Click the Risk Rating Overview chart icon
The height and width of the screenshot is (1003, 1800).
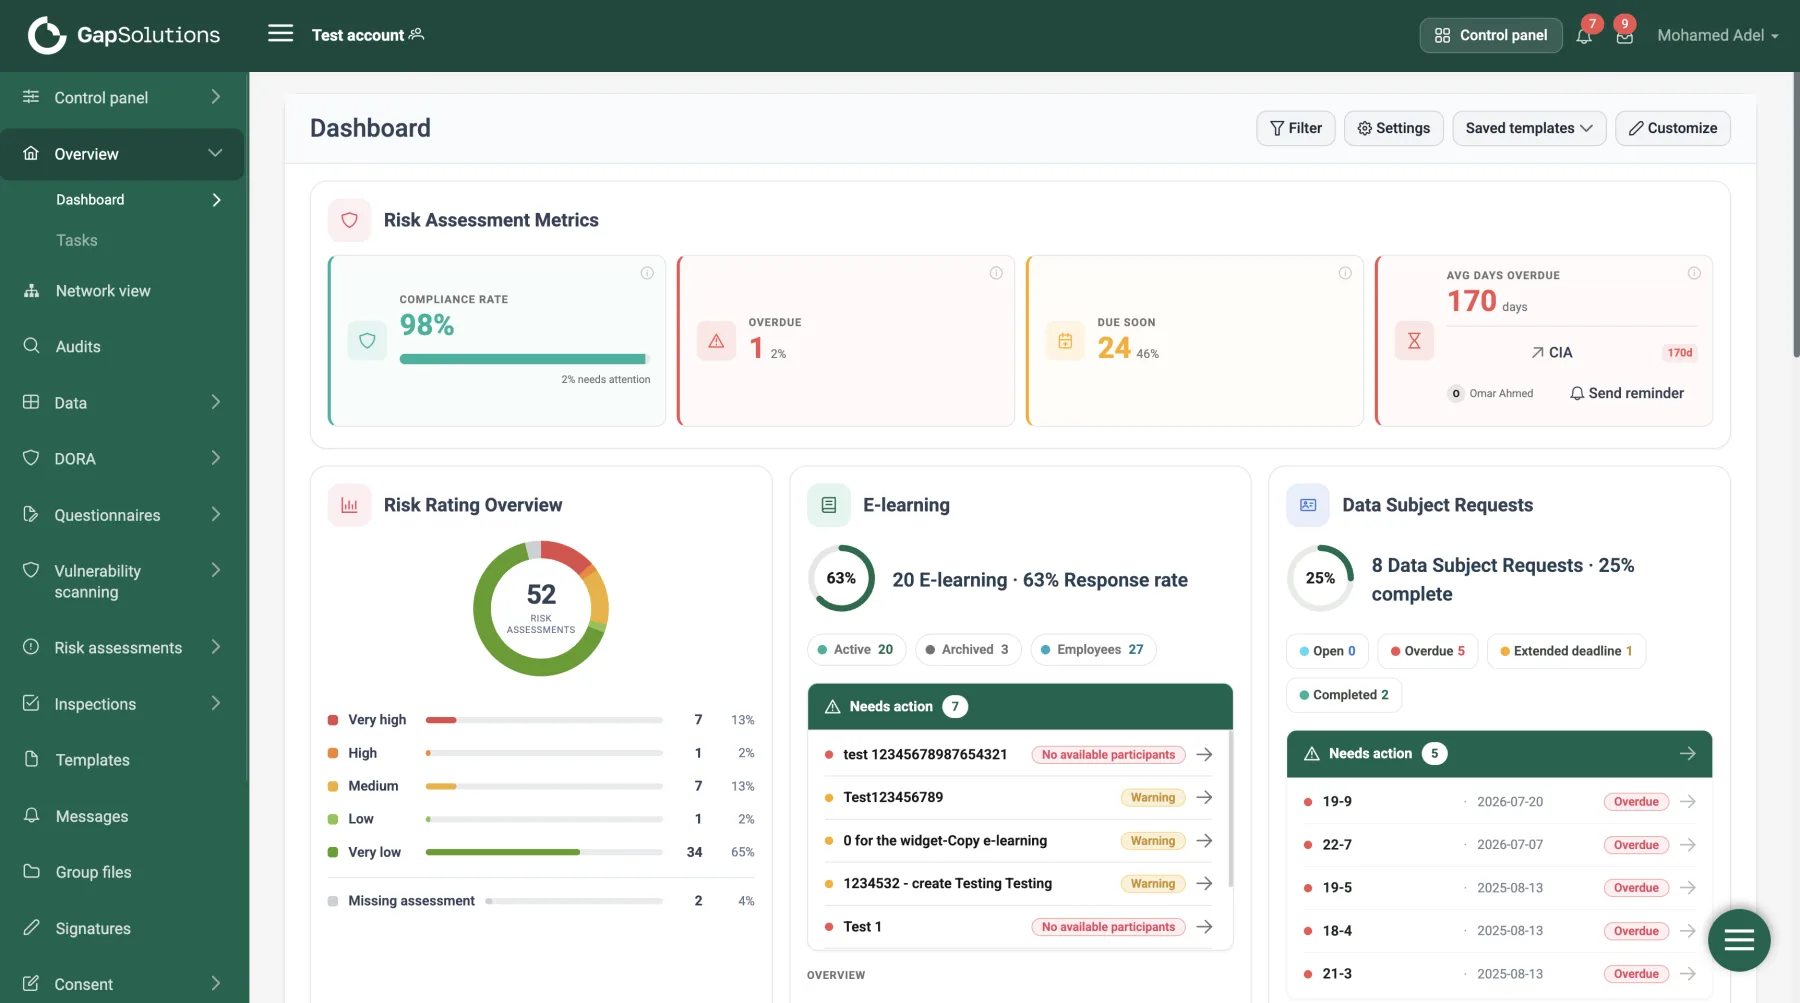(x=349, y=505)
